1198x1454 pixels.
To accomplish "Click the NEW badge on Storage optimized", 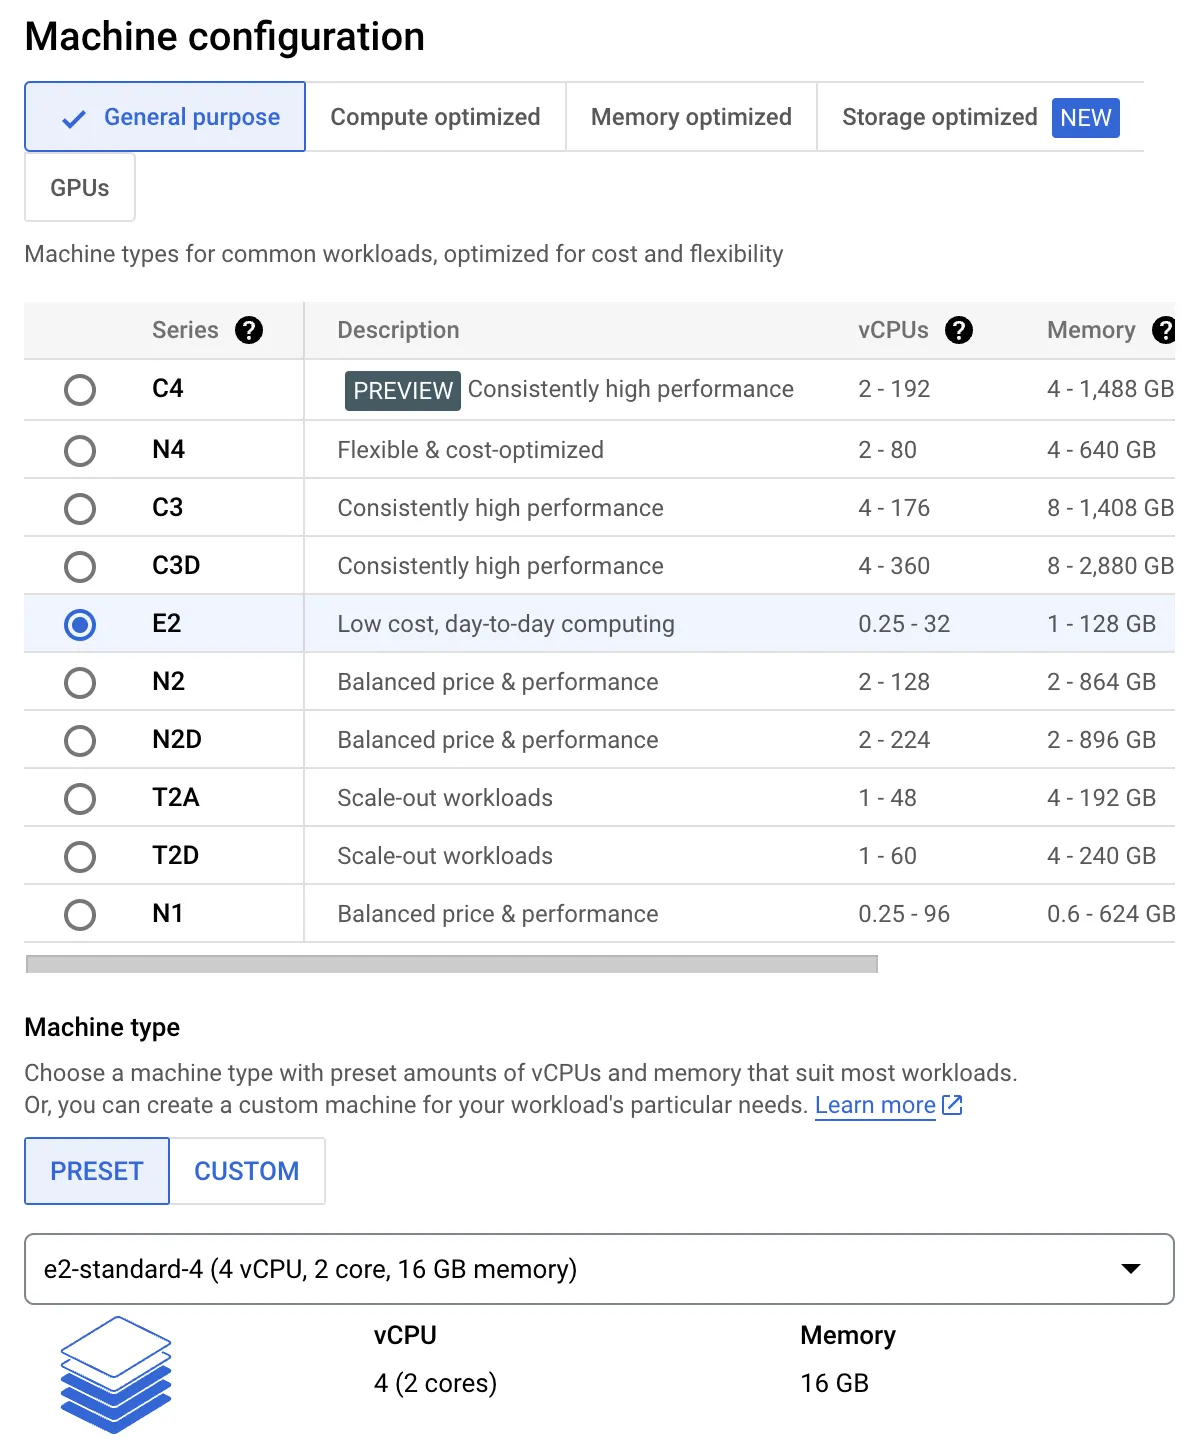I will coord(1085,118).
